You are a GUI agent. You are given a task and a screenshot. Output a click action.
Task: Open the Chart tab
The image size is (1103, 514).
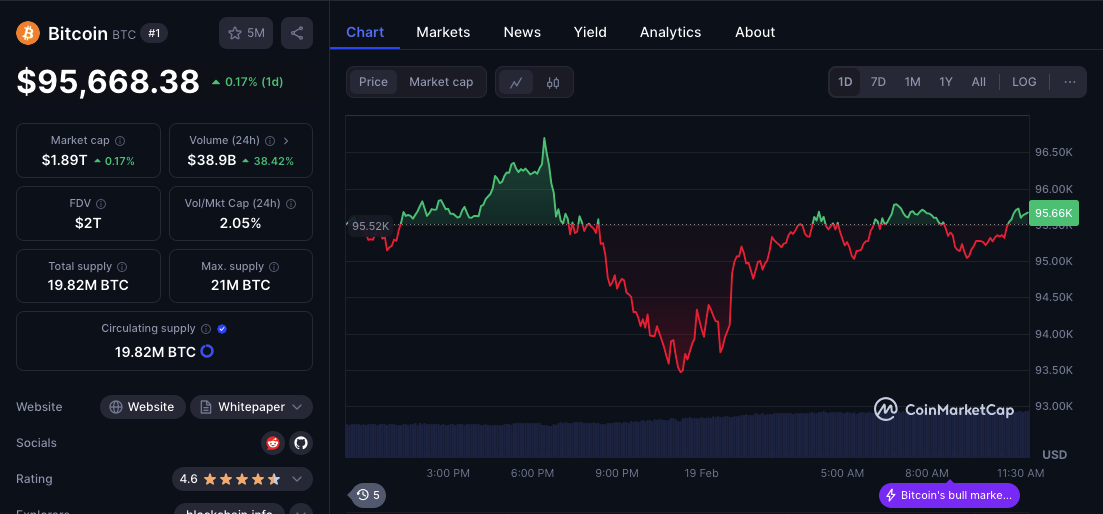365,32
